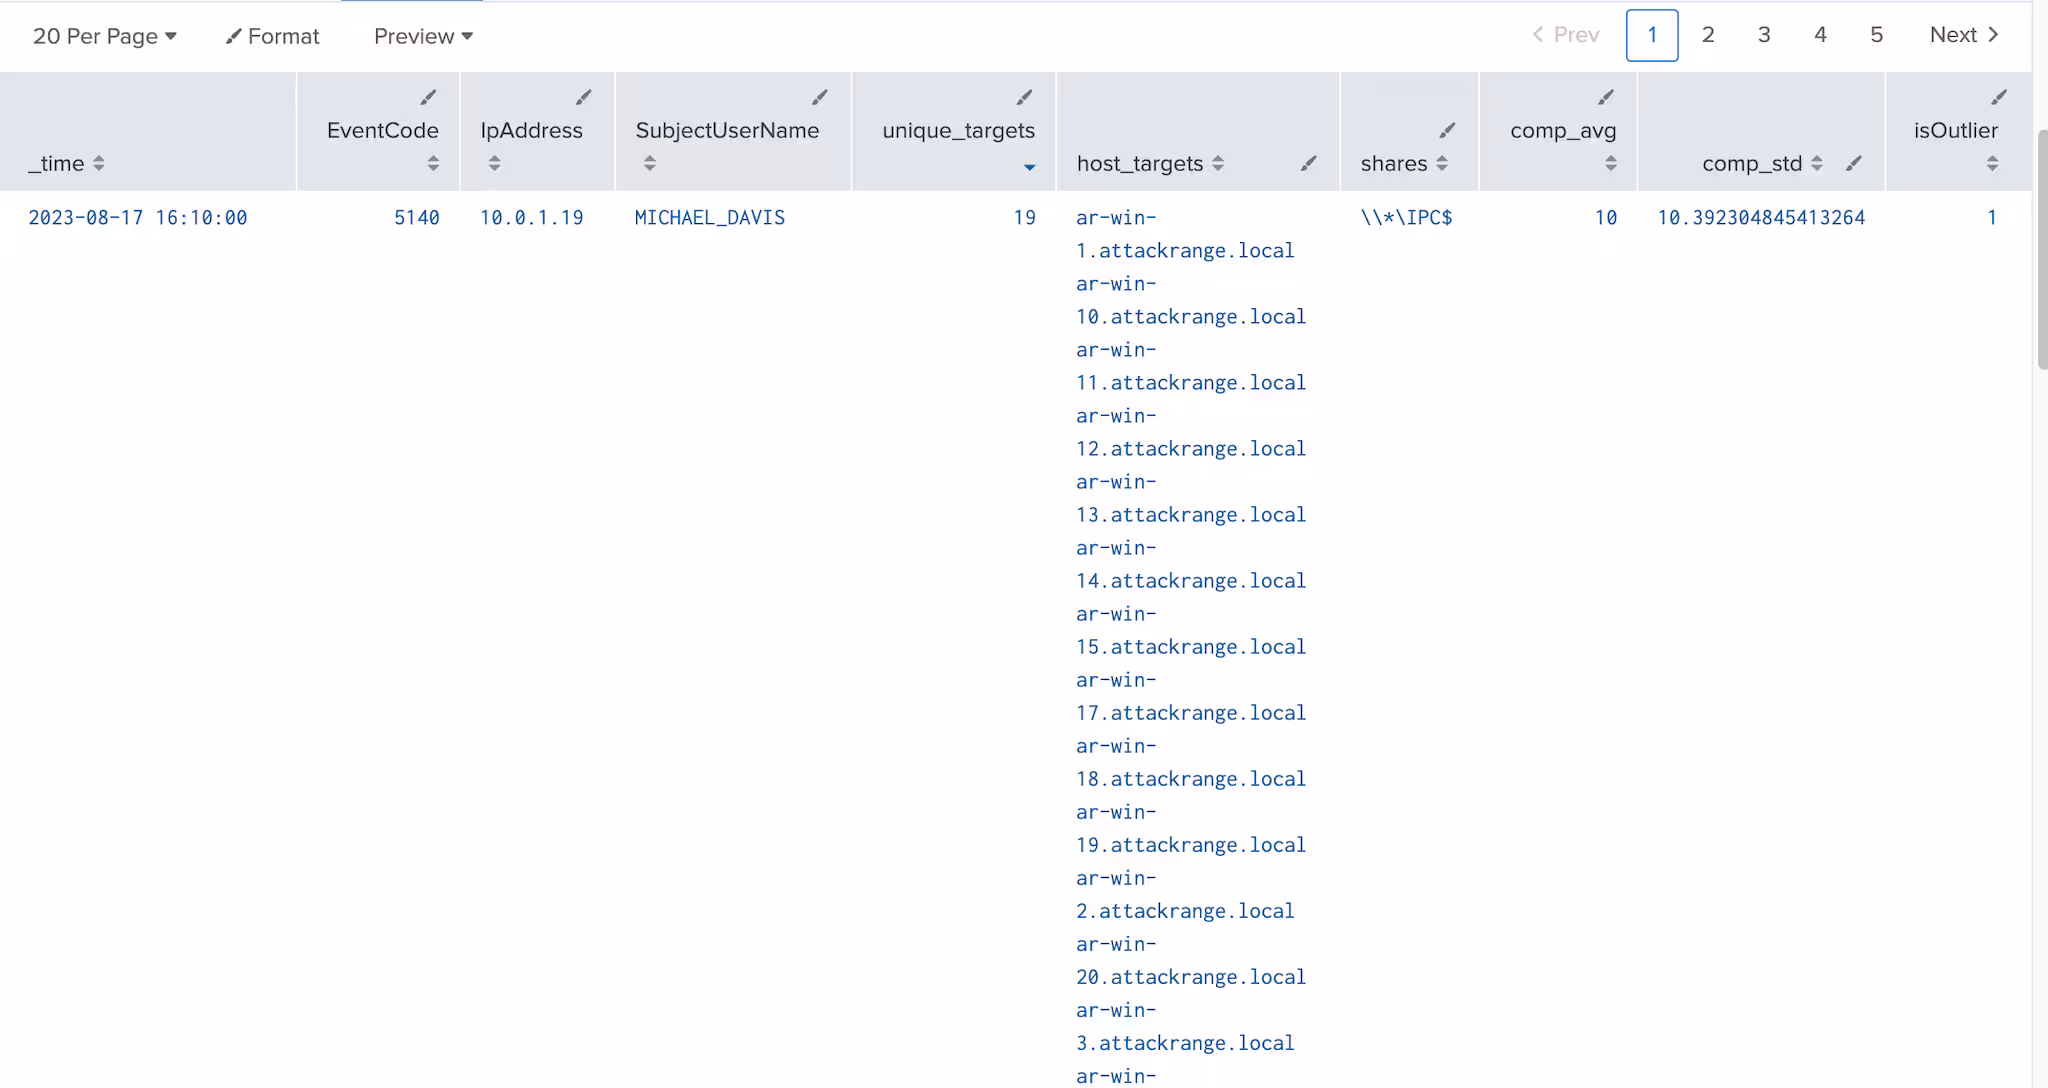The height and width of the screenshot is (1088, 2048).
Task: Open the Format options menu
Action: click(273, 36)
